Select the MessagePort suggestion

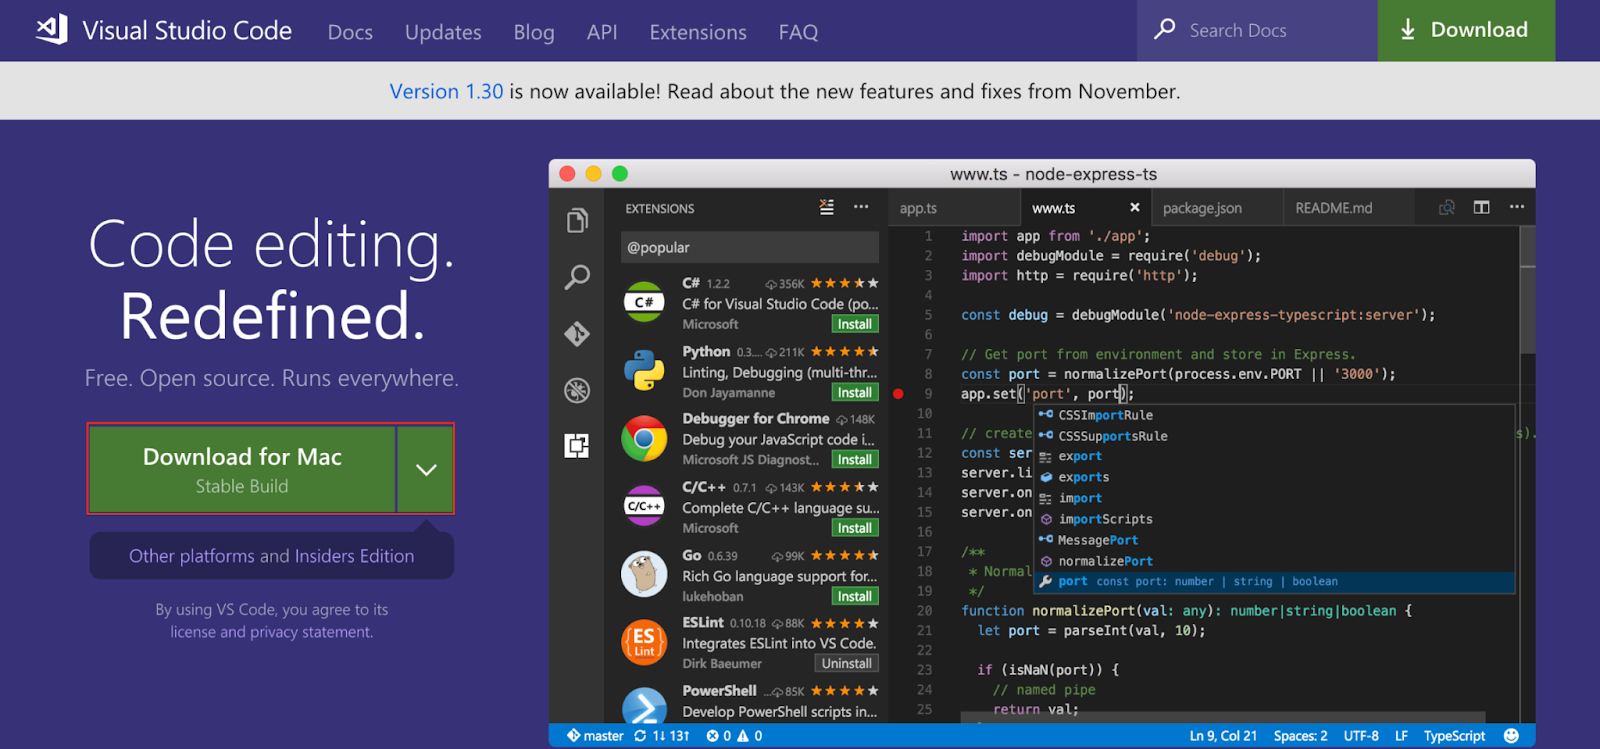click(1274, 540)
